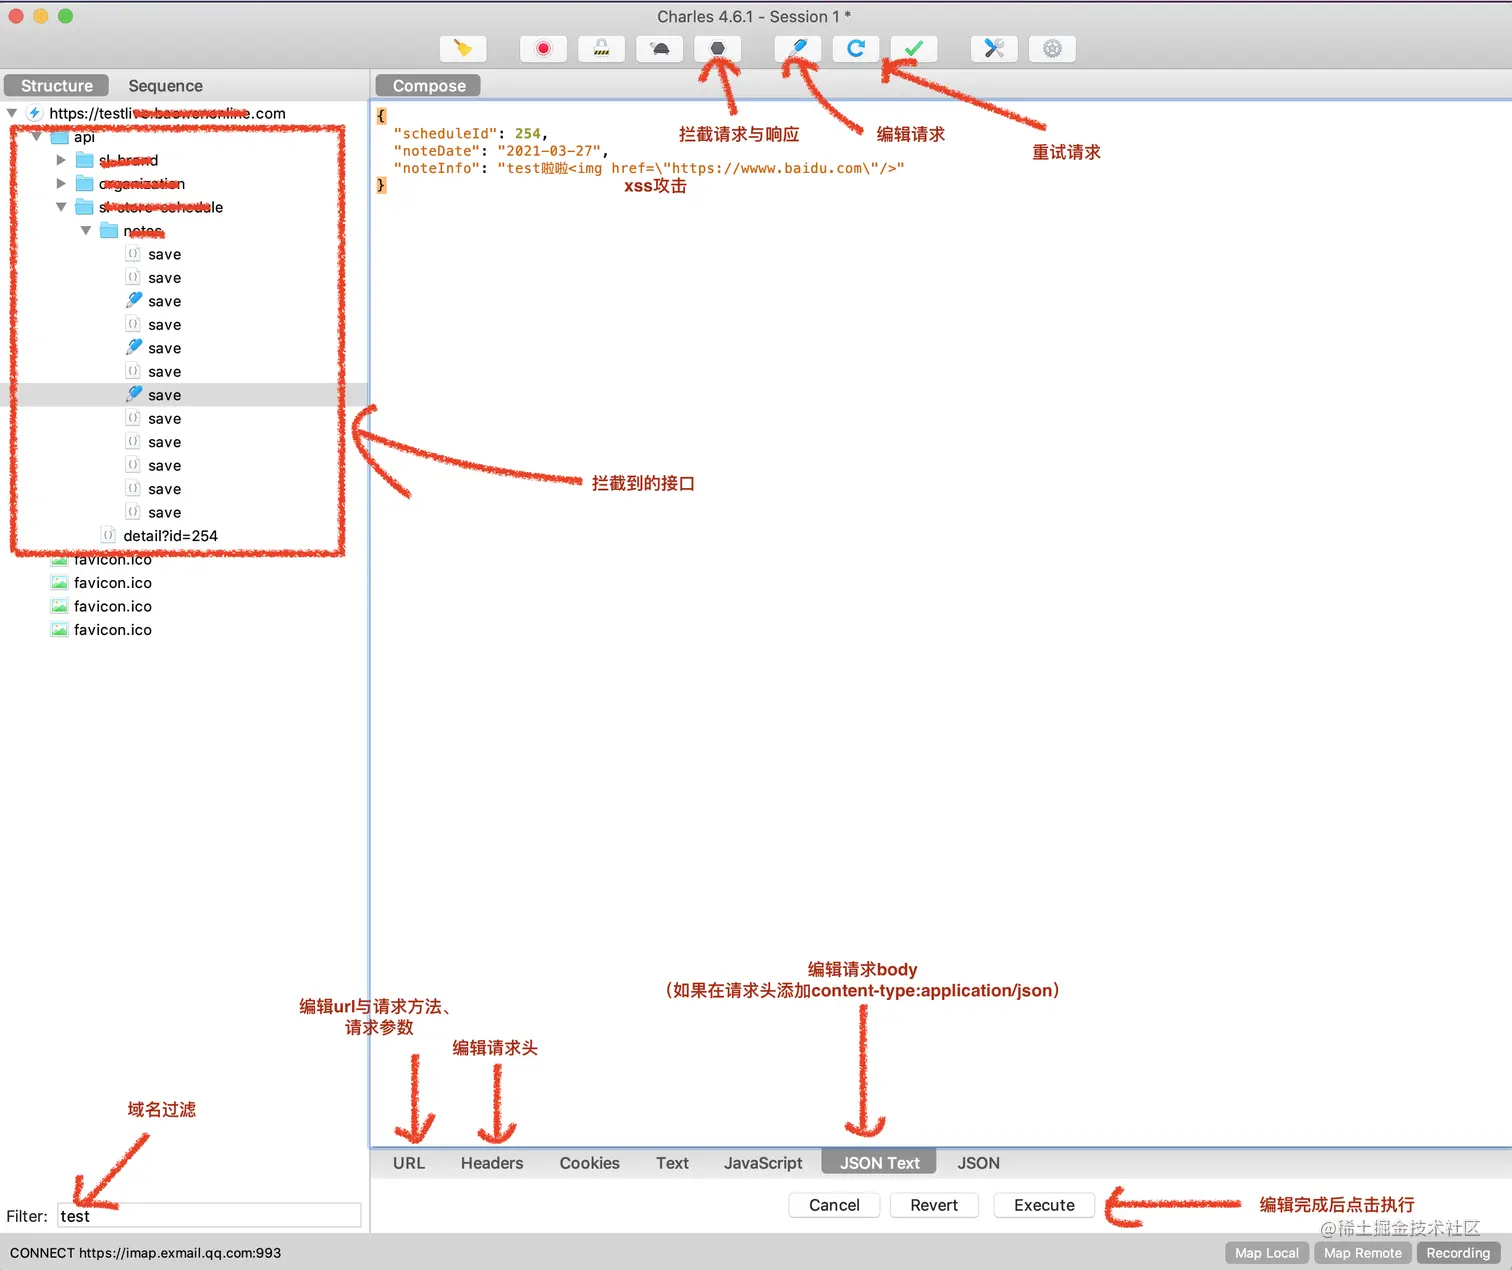This screenshot has height=1270, width=1512.
Task: Select the Compose tab
Action: (x=429, y=86)
